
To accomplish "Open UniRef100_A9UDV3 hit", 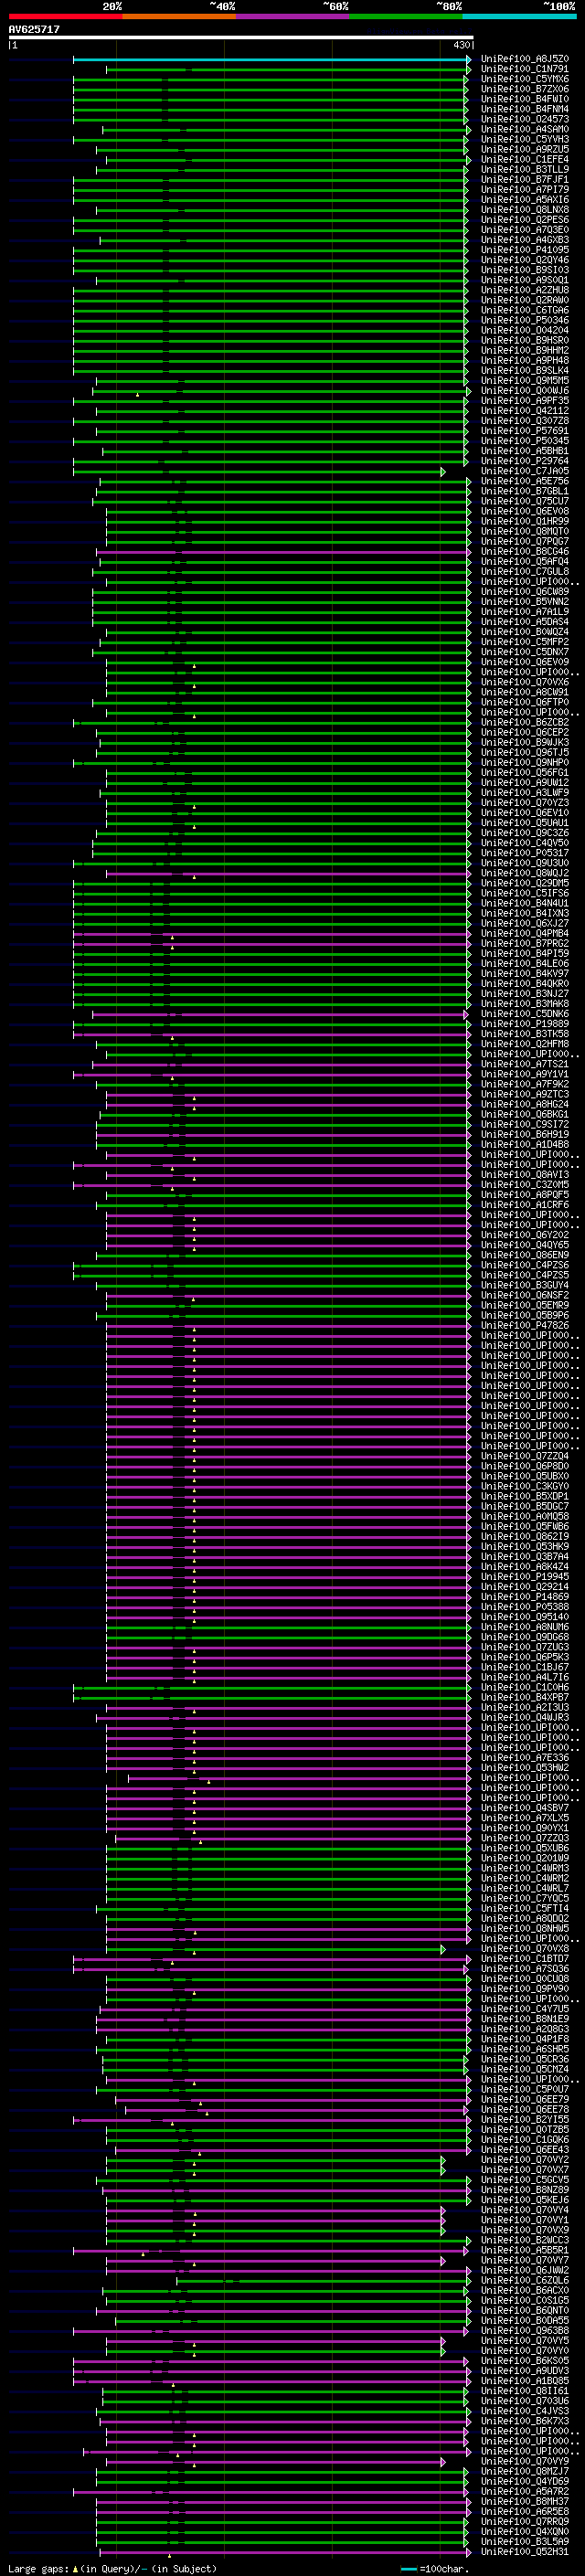I will pyautogui.click(x=524, y=2371).
